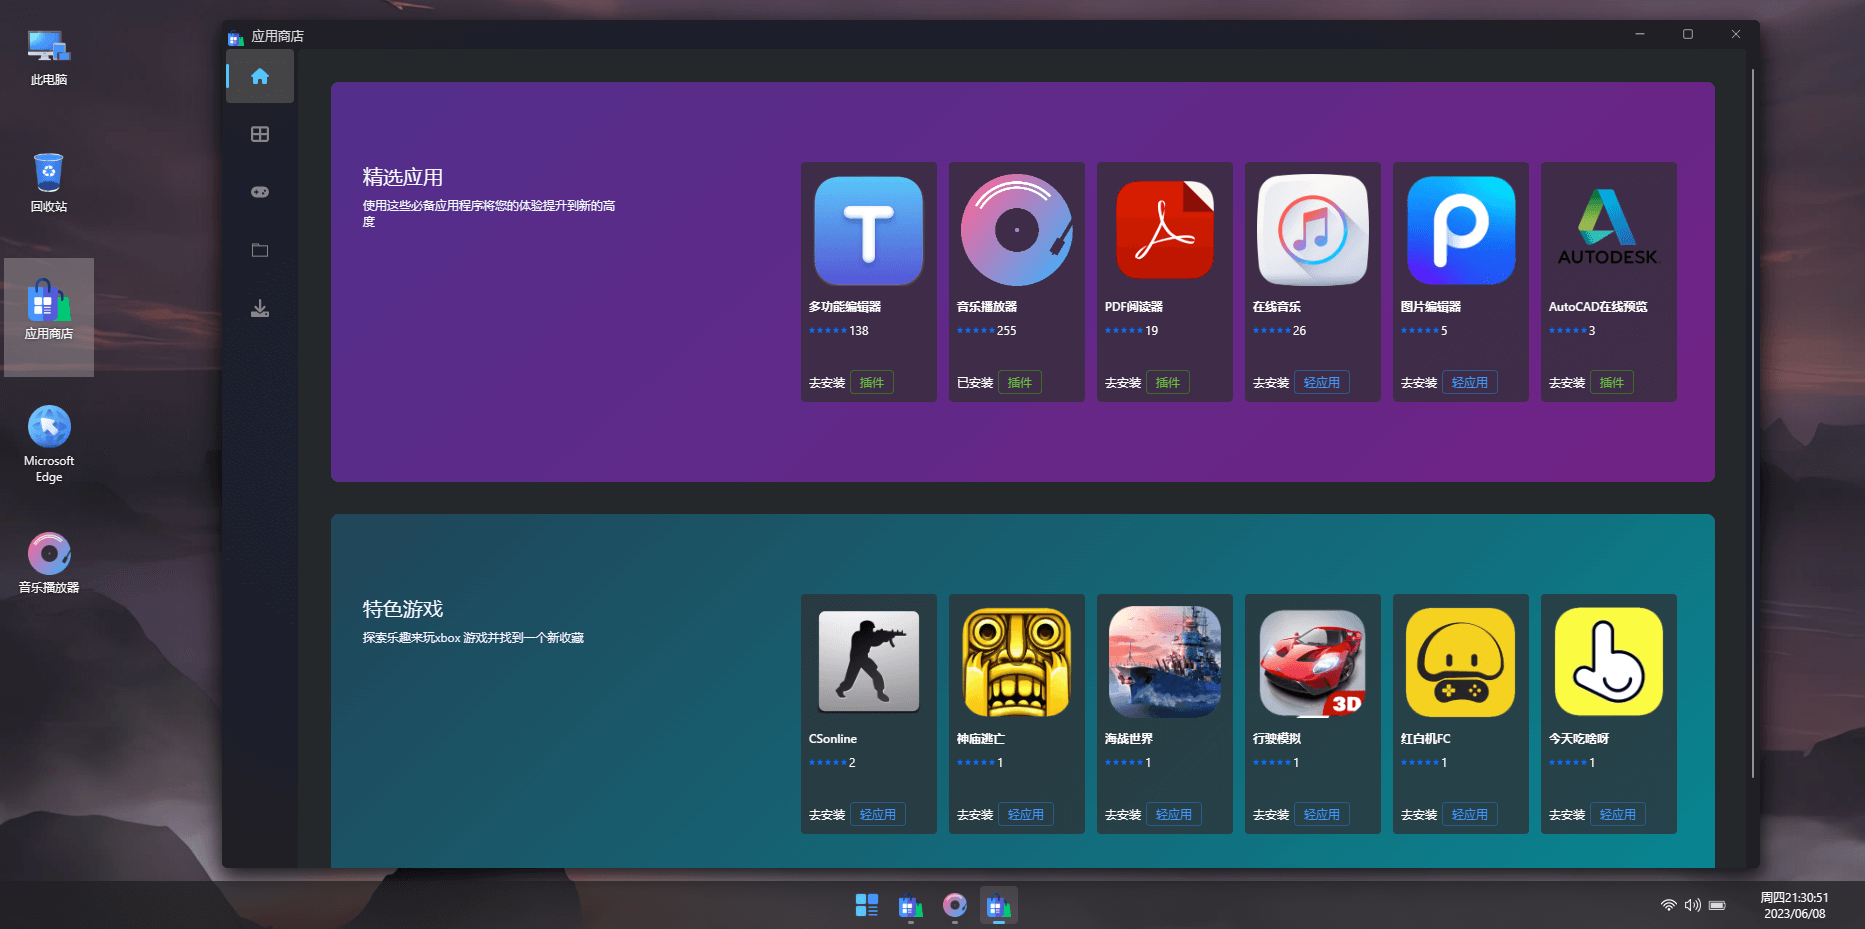
Task: Open the 海战世界 game thumbnail
Action: click(x=1164, y=662)
